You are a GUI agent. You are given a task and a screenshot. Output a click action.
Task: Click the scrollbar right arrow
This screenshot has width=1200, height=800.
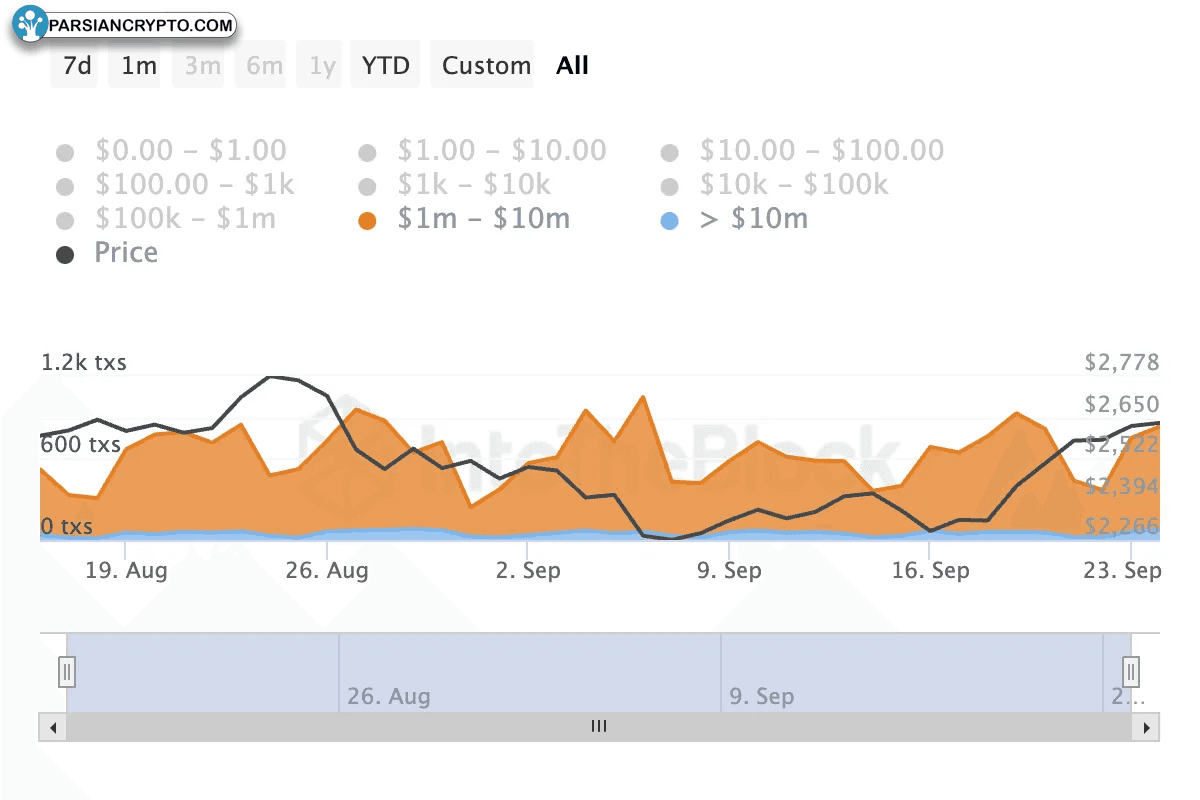click(x=1147, y=727)
